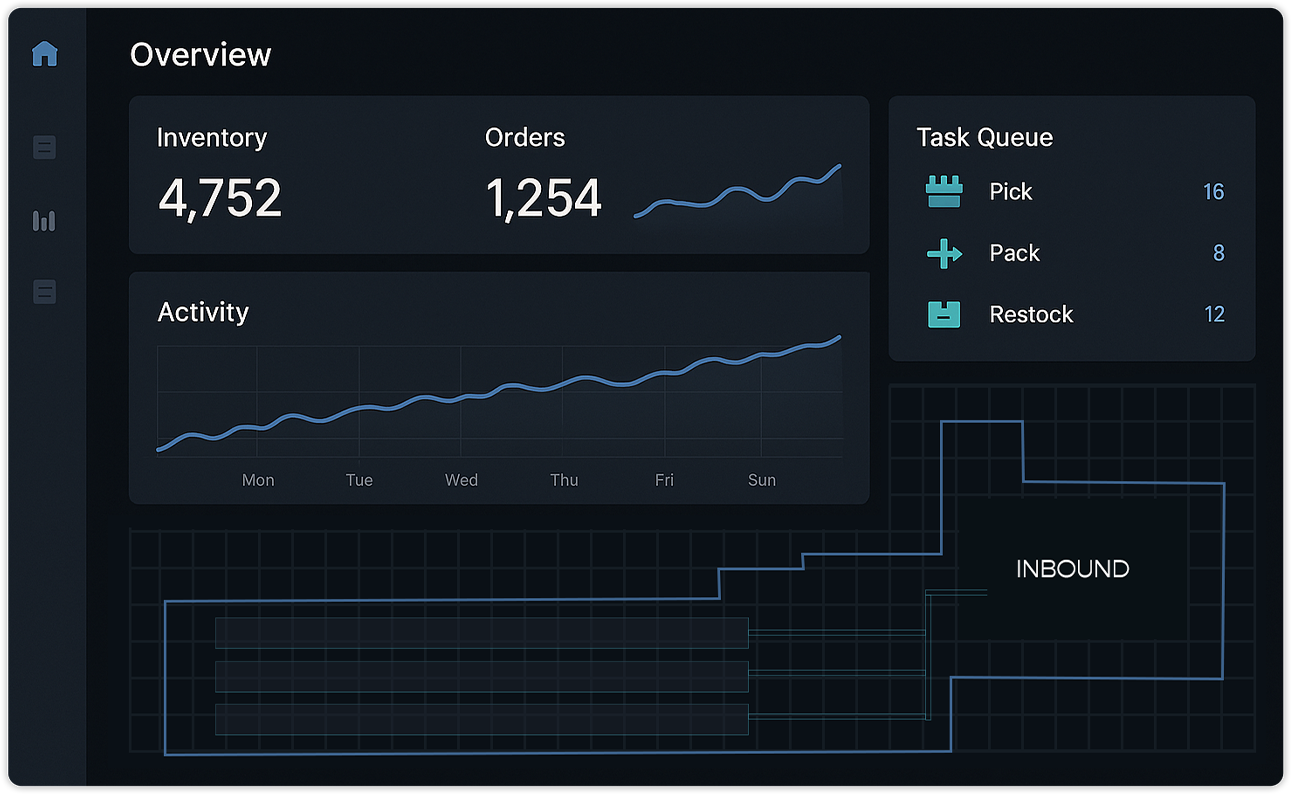
Task: Click the Overview page title
Action: tap(200, 55)
